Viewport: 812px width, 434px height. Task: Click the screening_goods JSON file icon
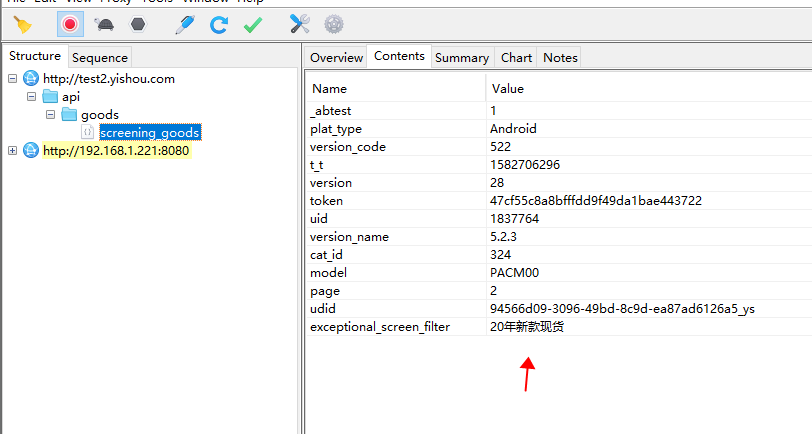point(88,132)
